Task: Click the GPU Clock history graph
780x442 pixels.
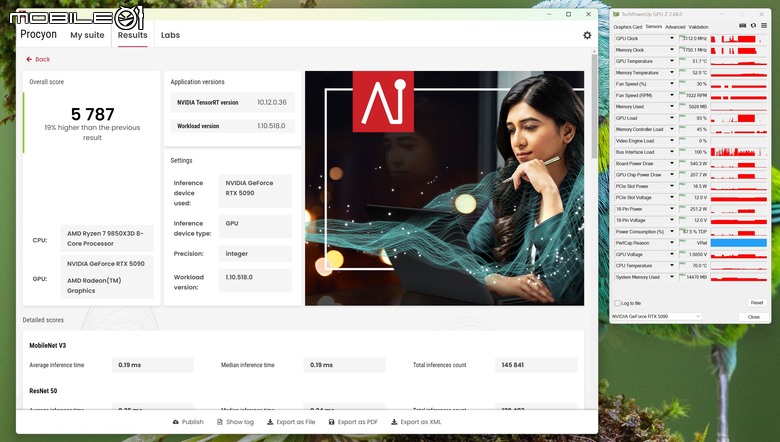Action: [x=739, y=38]
